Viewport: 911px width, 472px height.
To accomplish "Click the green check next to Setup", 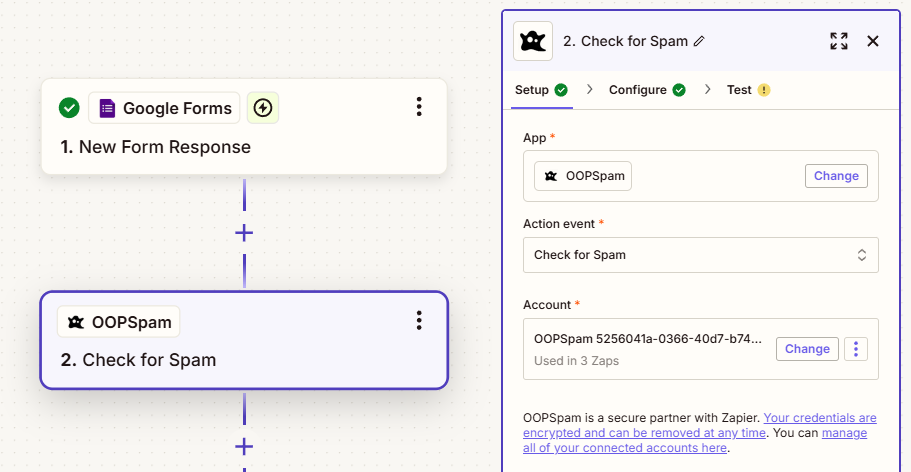I will (x=561, y=90).
